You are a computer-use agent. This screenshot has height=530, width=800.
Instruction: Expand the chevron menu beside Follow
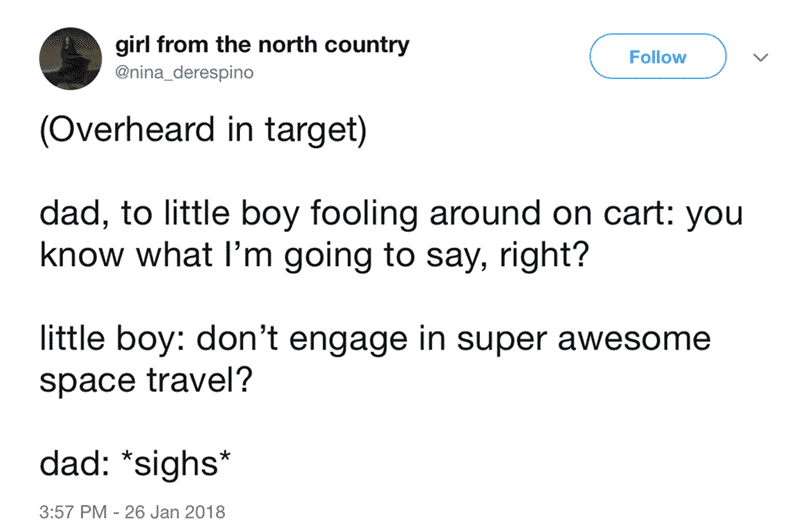(761, 57)
